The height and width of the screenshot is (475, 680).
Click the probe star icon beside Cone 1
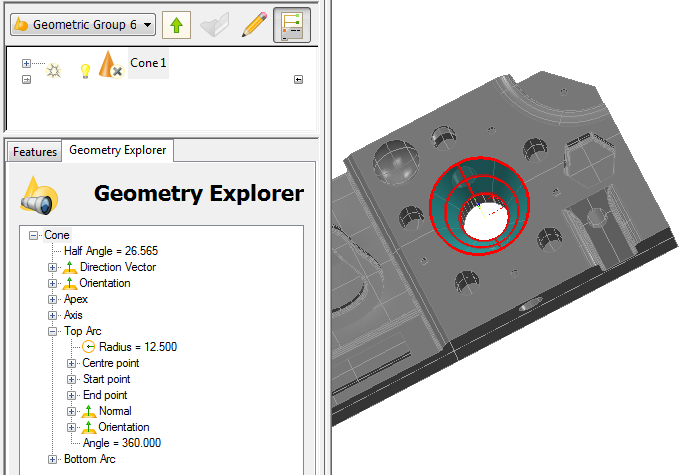[54, 70]
